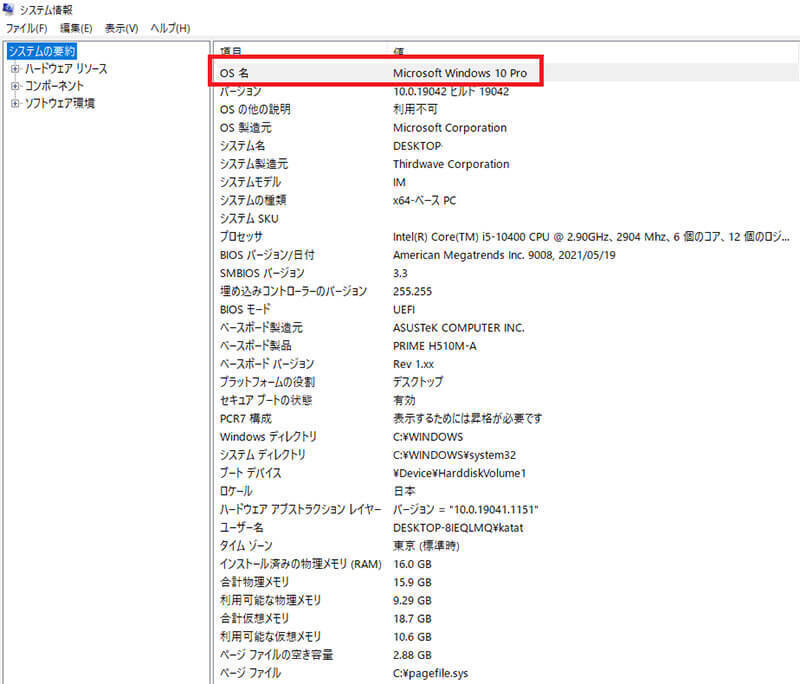Expand the コンポーネント tree node

coord(15,86)
